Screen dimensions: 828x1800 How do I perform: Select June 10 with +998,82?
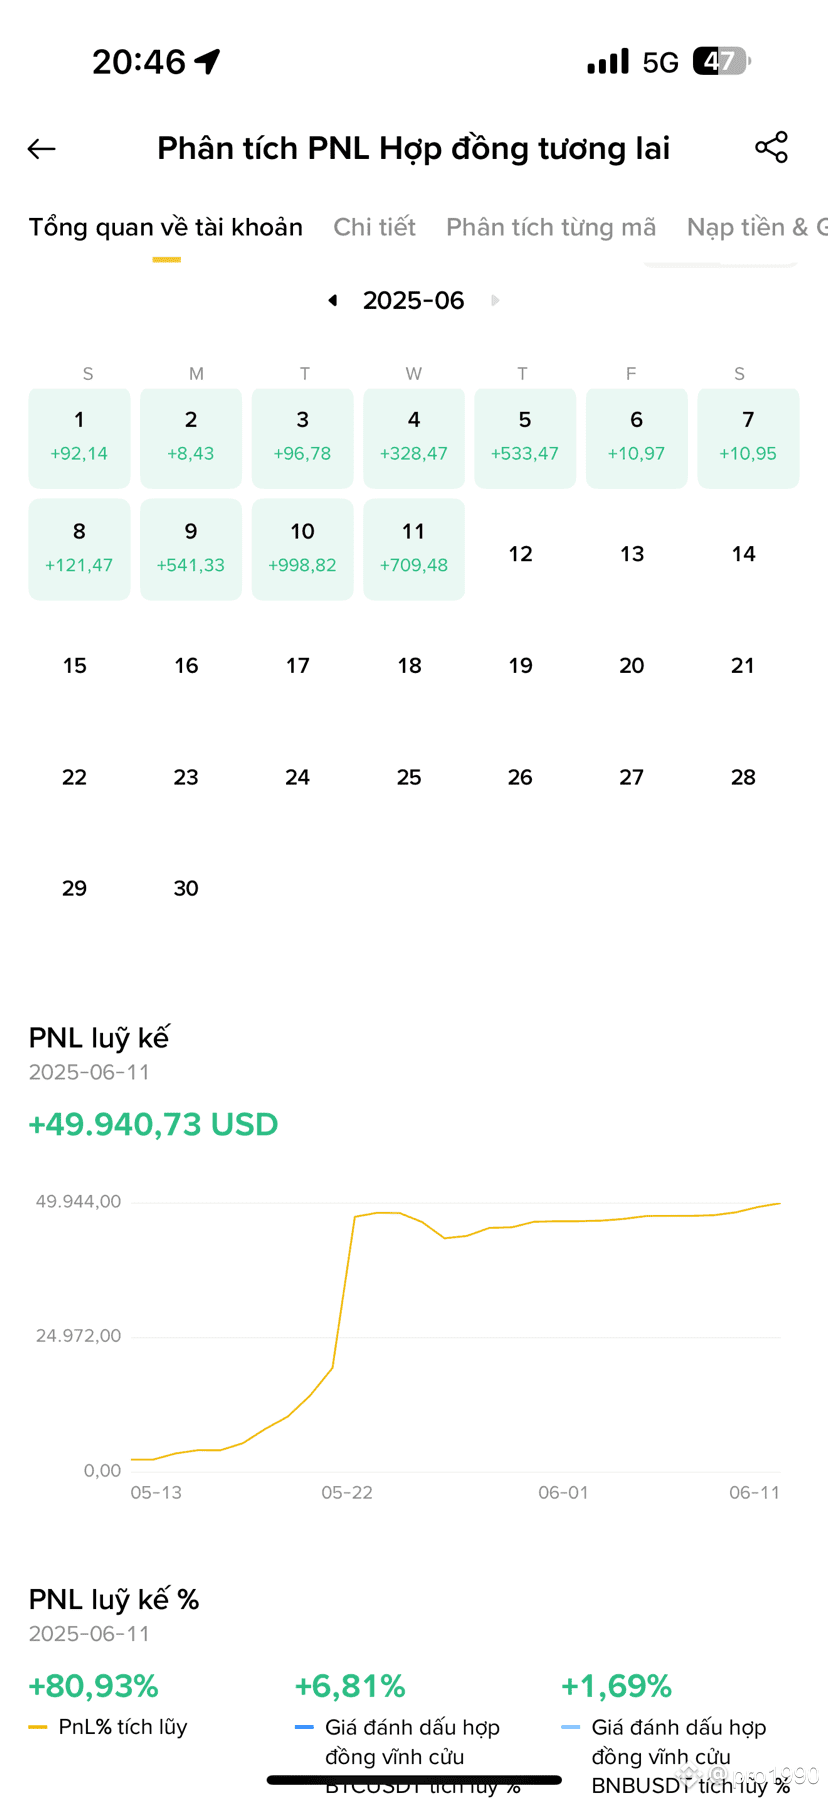coord(302,549)
